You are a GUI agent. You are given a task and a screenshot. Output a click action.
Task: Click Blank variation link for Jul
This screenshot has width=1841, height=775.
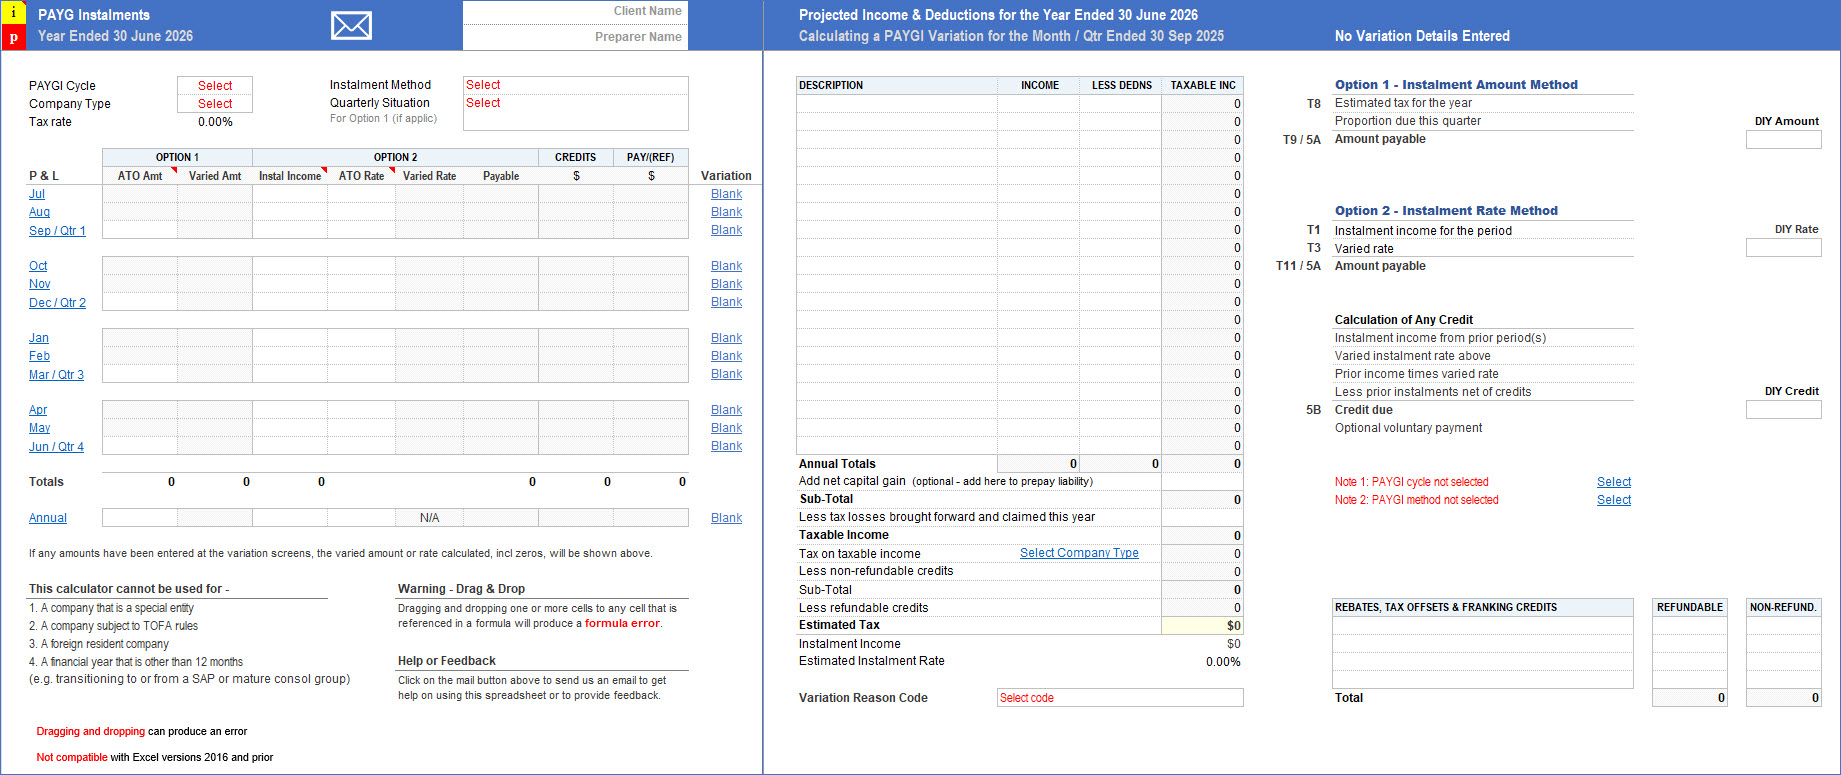(726, 194)
